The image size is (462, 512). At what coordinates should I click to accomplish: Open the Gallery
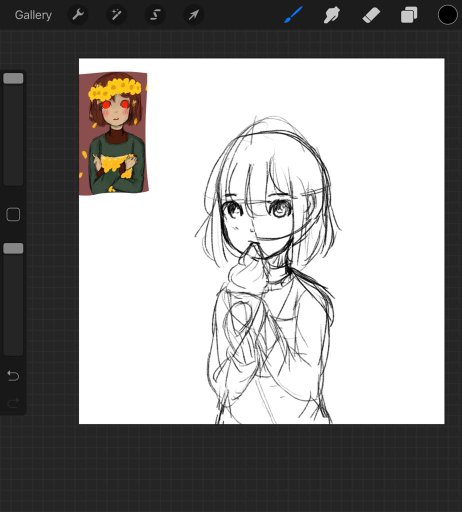click(33, 15)
